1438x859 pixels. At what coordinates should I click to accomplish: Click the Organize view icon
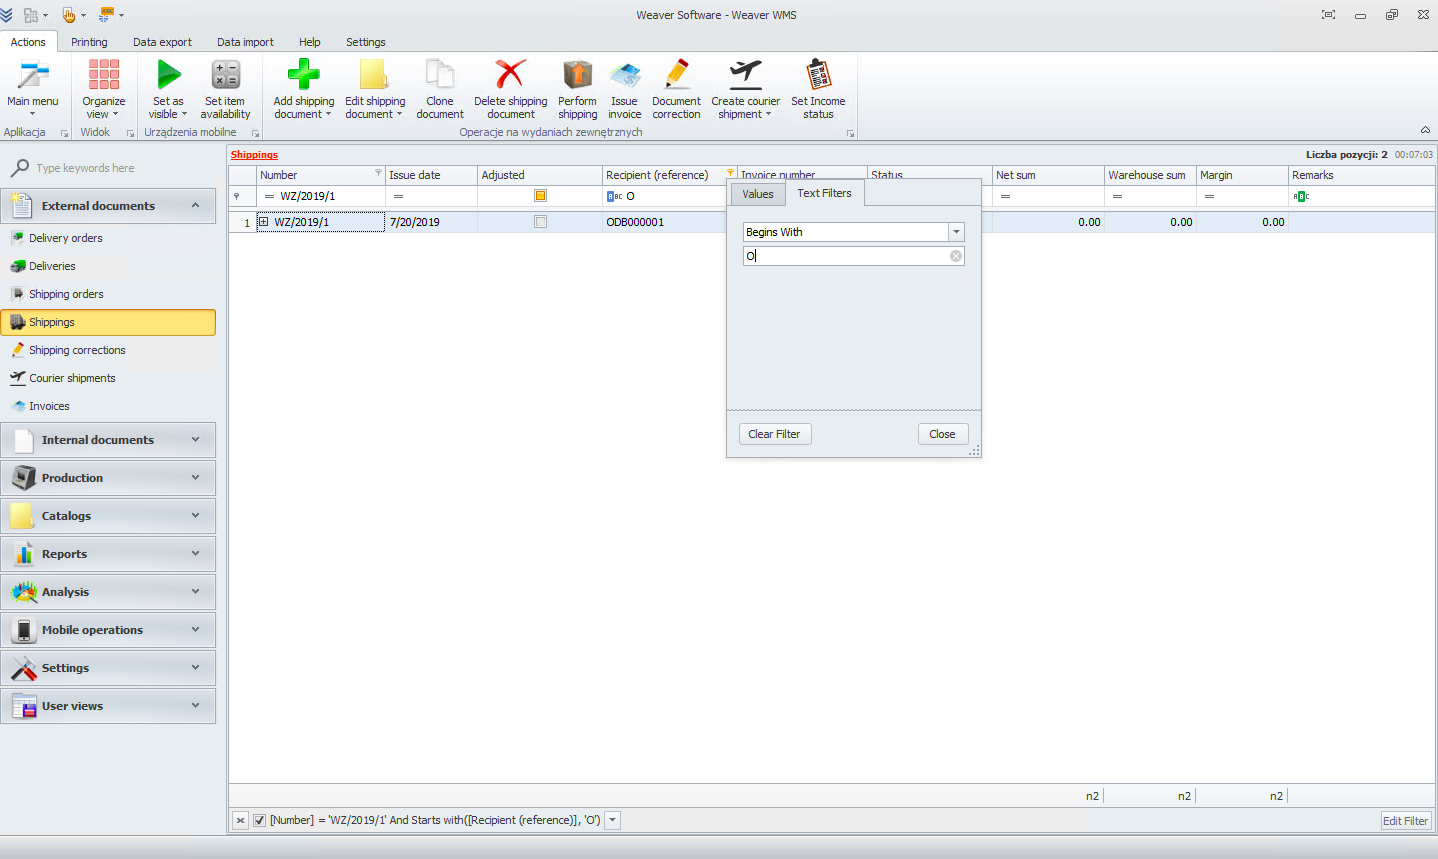pos(104,75)
